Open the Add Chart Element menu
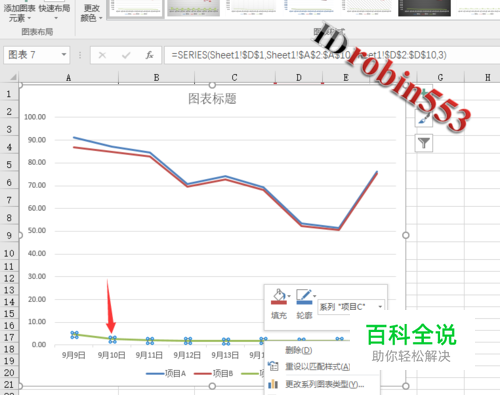500x395 pixels. (x=19, y=13)
